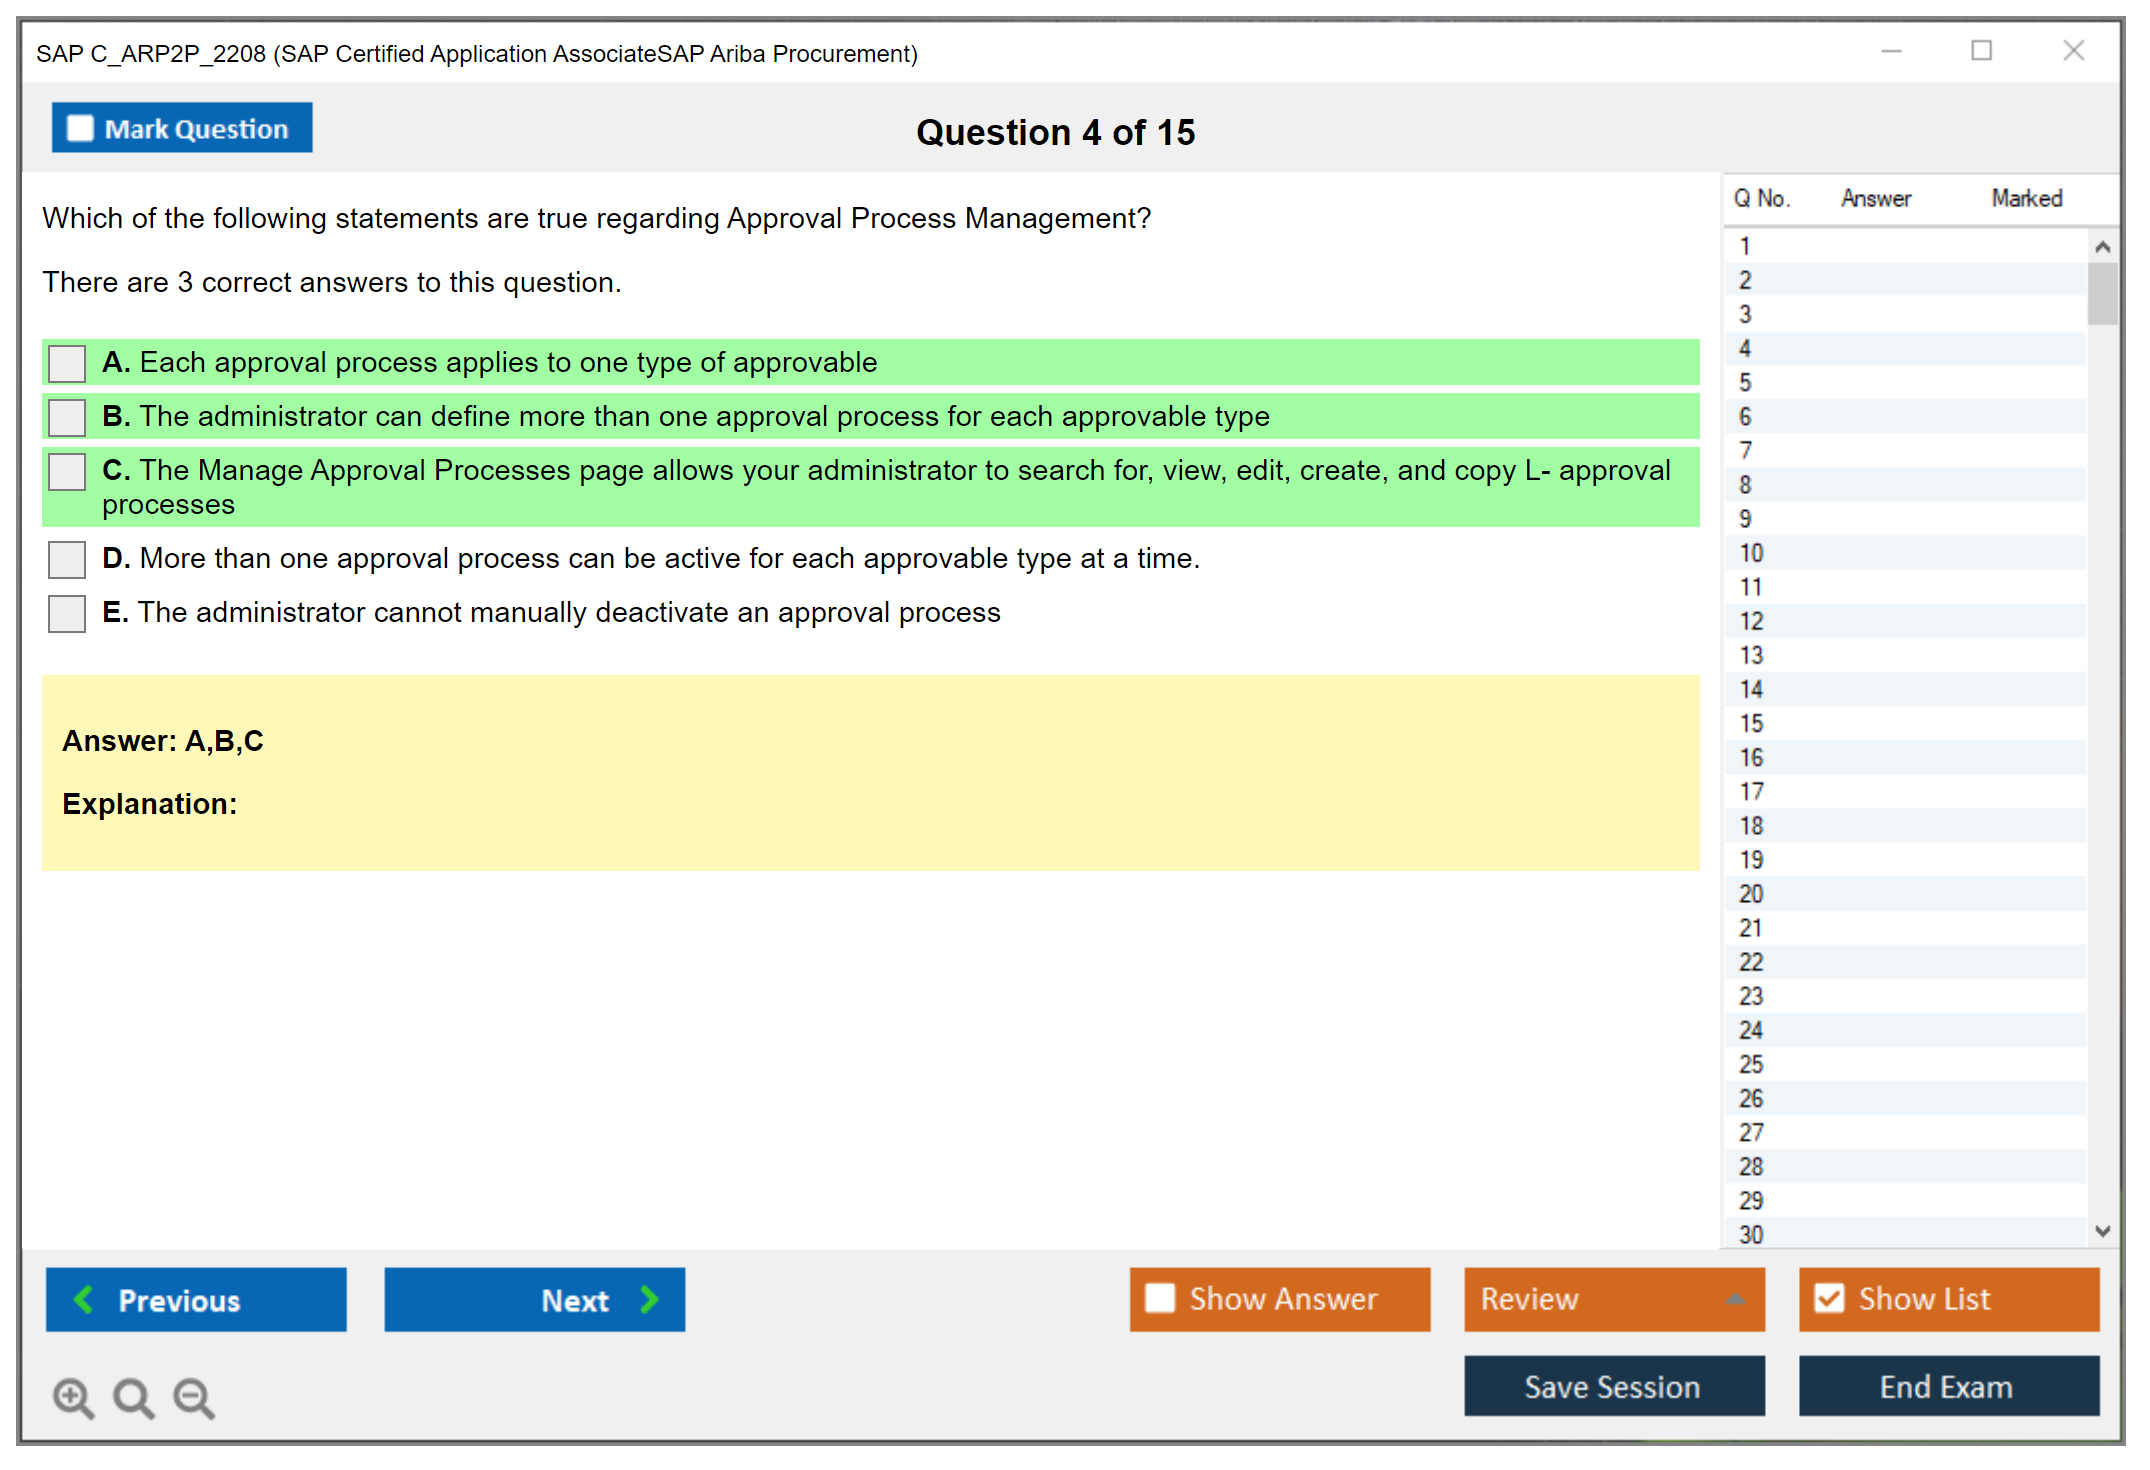The height and width of the screenshot is (1470, 2150).
Task: Click the zoom out magnifier icon
Action: (193, 1397)
